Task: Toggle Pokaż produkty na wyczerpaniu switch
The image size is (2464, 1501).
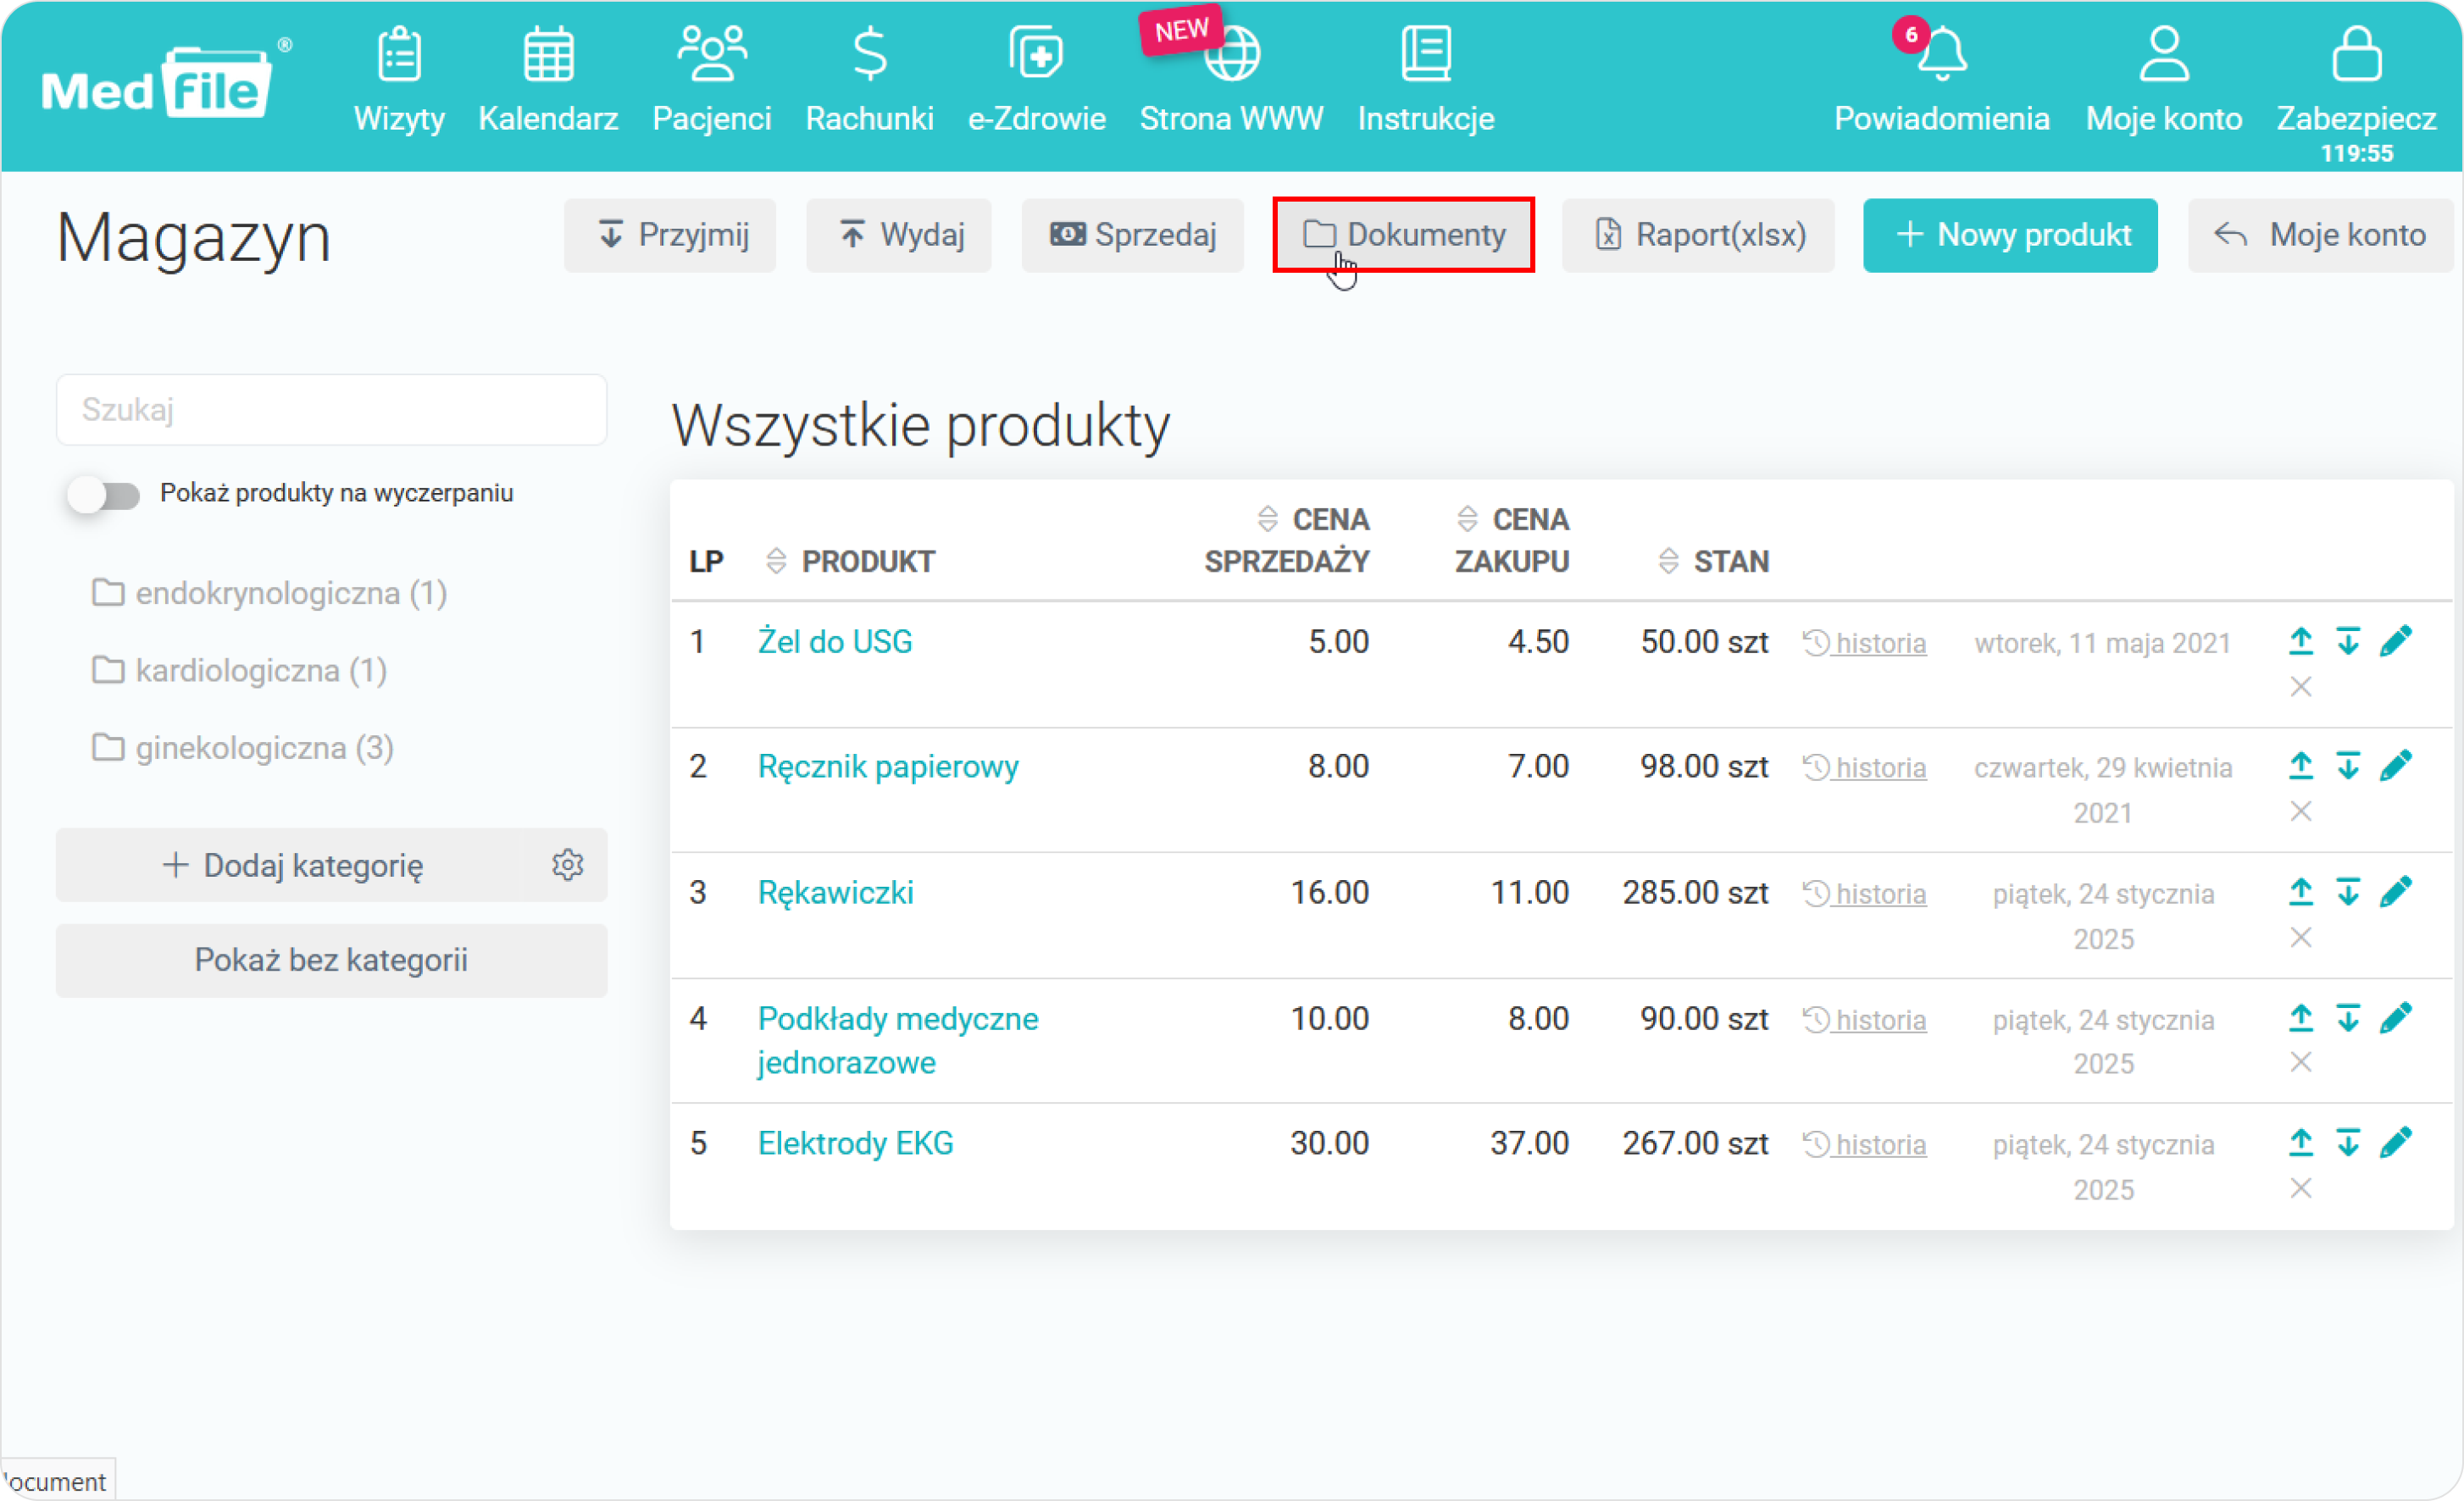Action: point(103,494)
